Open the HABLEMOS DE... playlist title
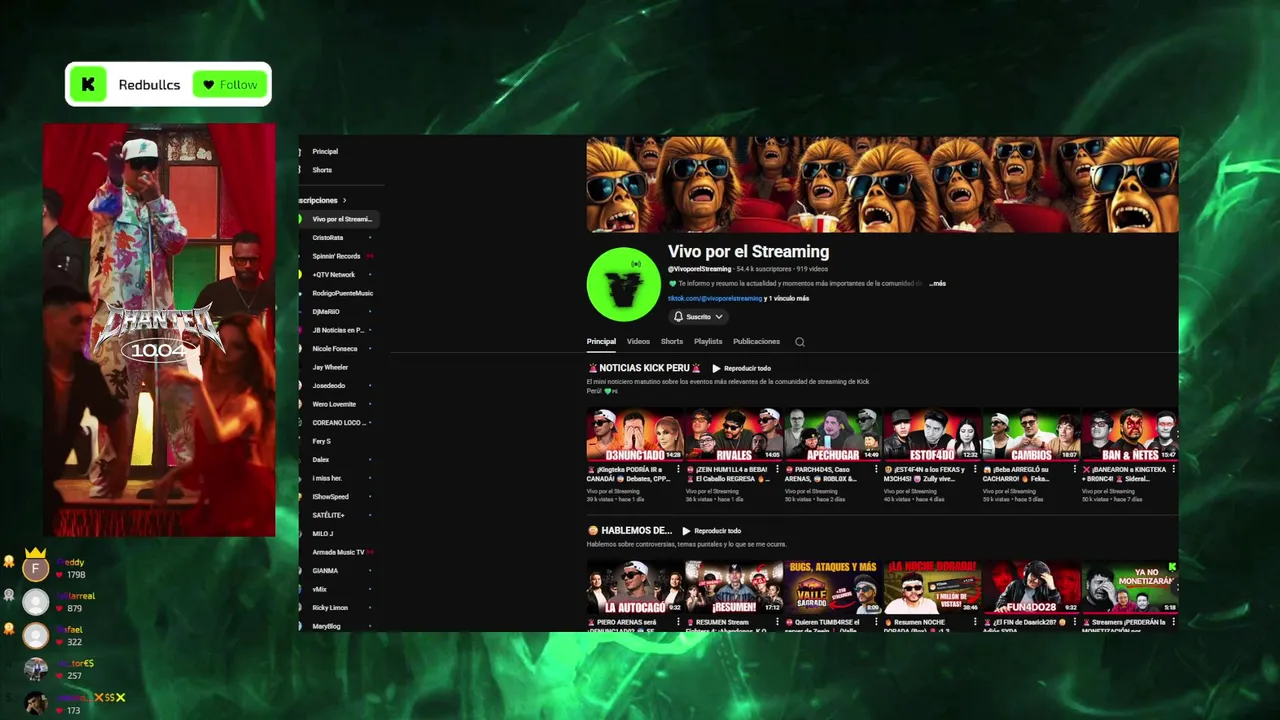This screenshot has width=1280, height=720. (629, 531)
